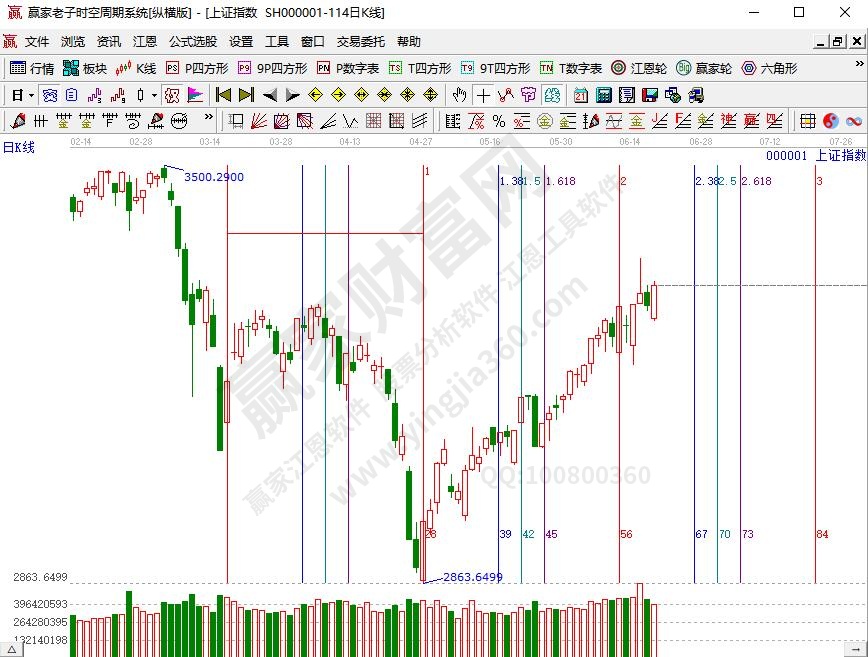Toggle the crosshair cursor tool

click(x=483, y=95)
